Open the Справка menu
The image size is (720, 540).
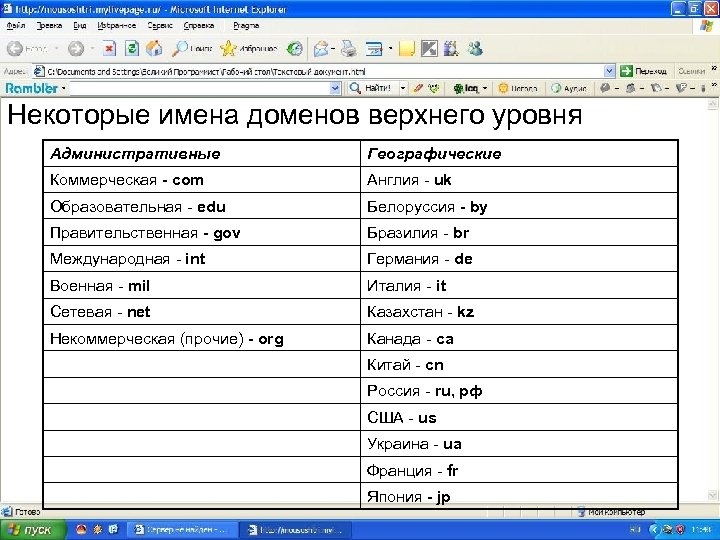(x=199, y=26)
